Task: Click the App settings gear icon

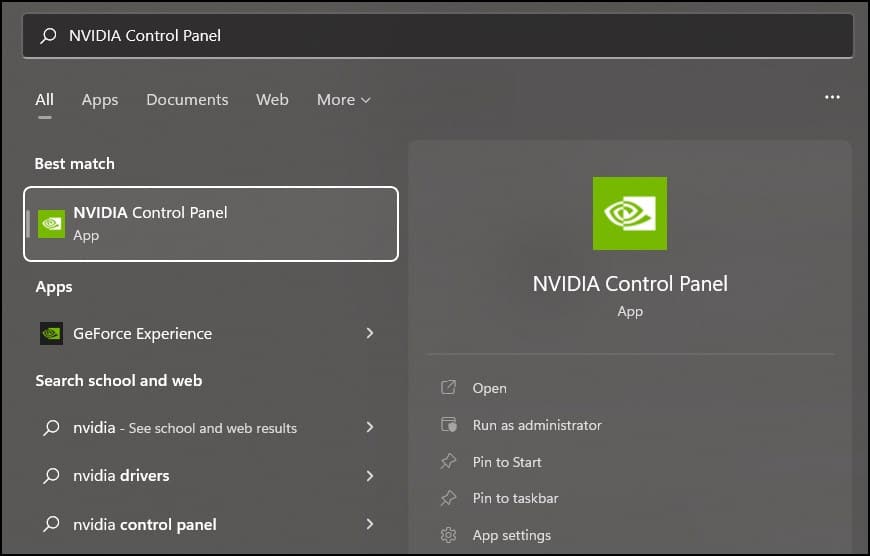Action: click(x=448, y=535)
